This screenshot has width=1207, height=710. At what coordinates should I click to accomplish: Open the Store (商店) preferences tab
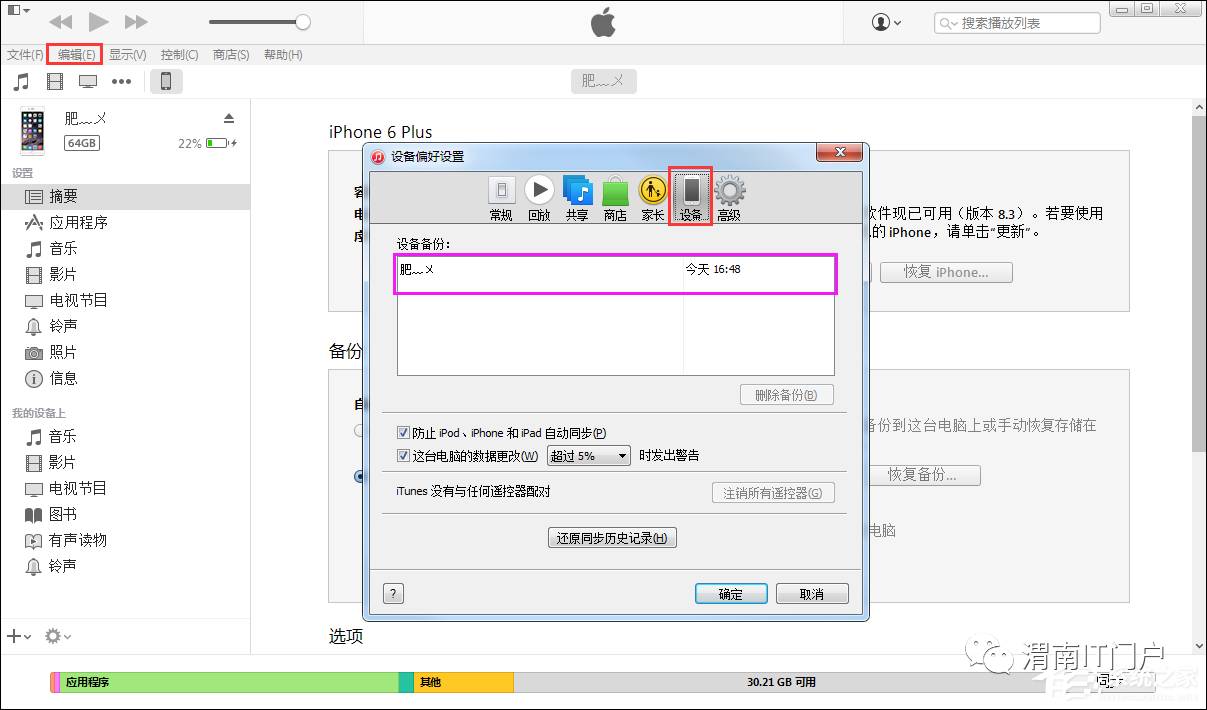coord(615,198)
